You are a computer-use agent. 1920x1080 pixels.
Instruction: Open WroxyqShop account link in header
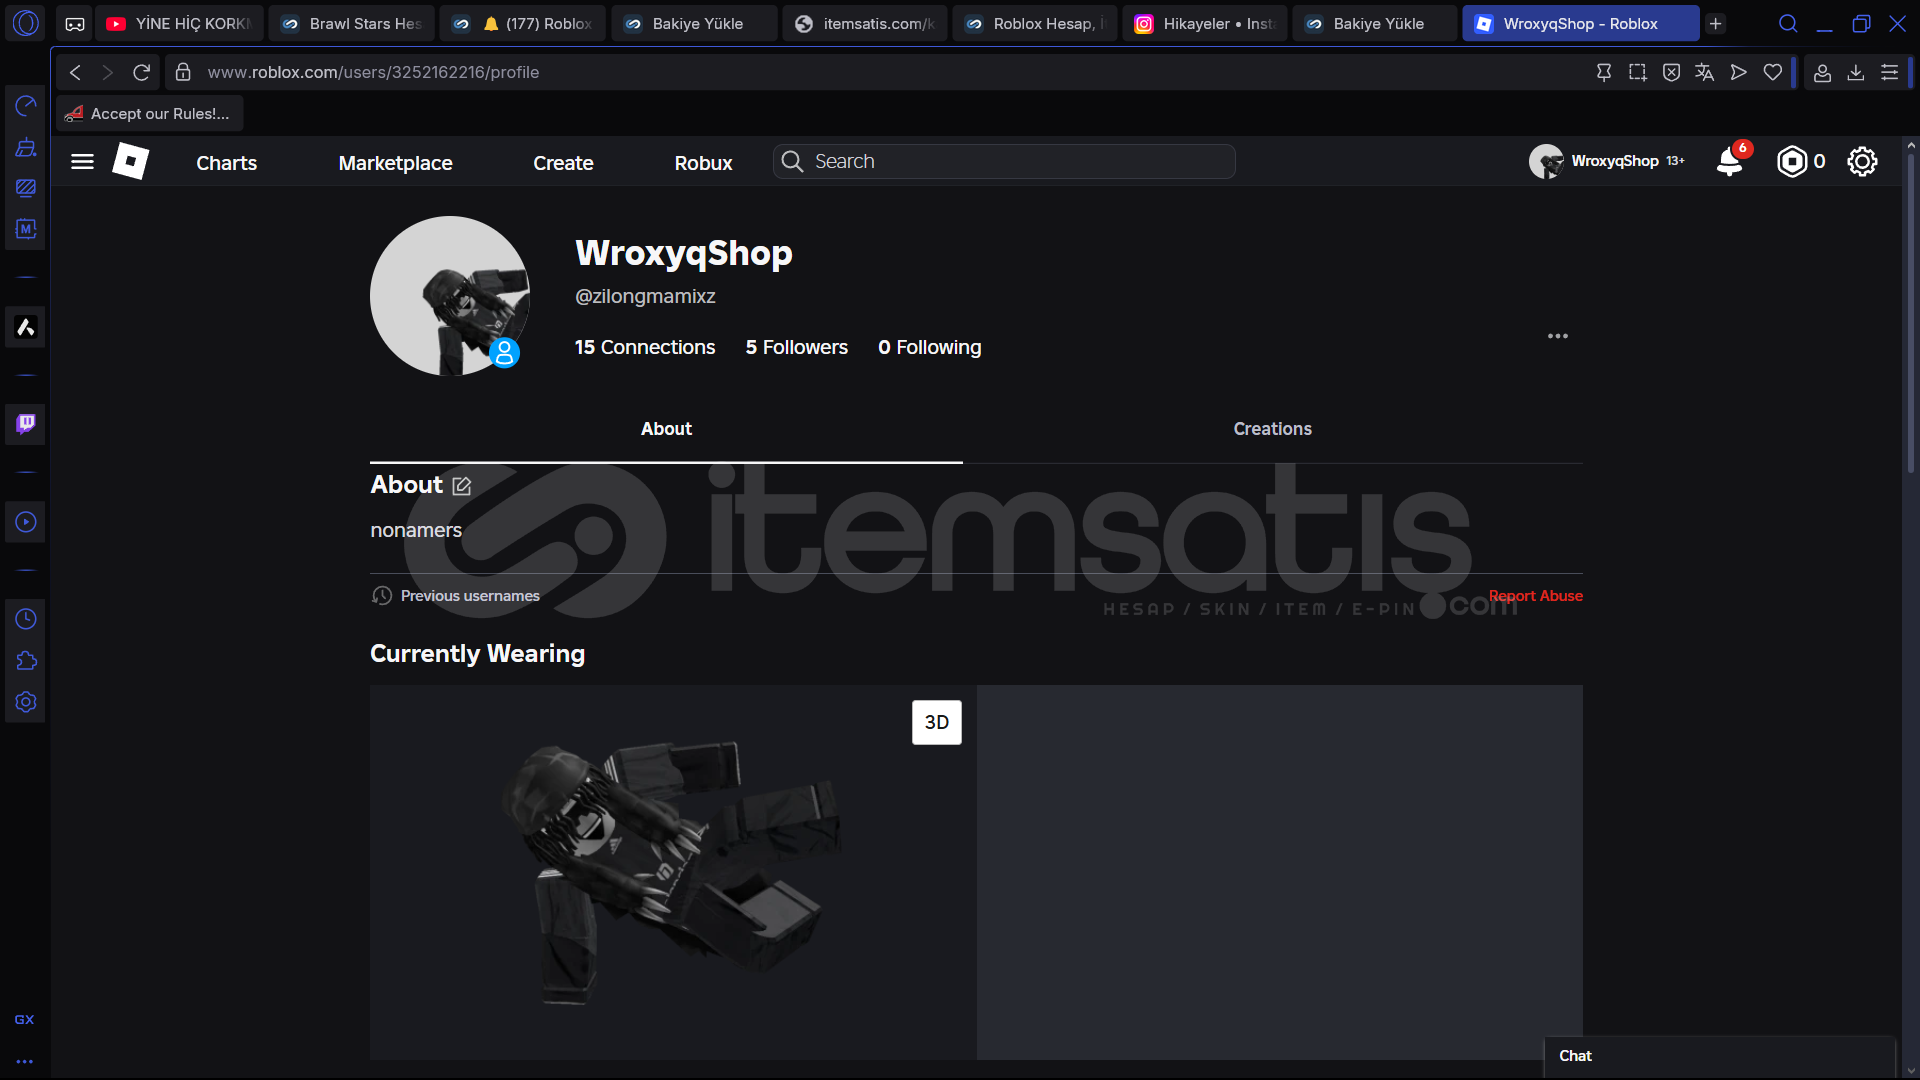(1606, 161)
